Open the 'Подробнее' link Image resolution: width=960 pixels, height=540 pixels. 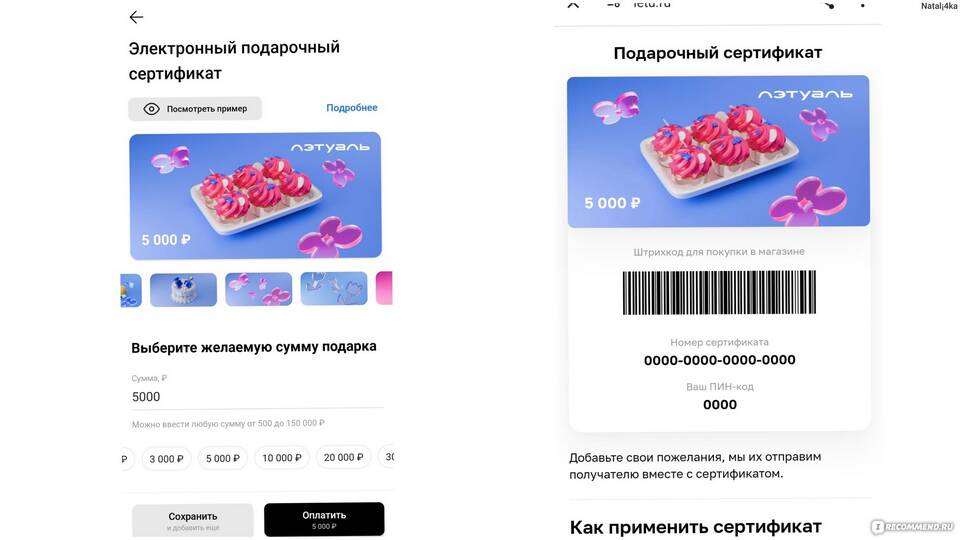click(x=351, y=108)
